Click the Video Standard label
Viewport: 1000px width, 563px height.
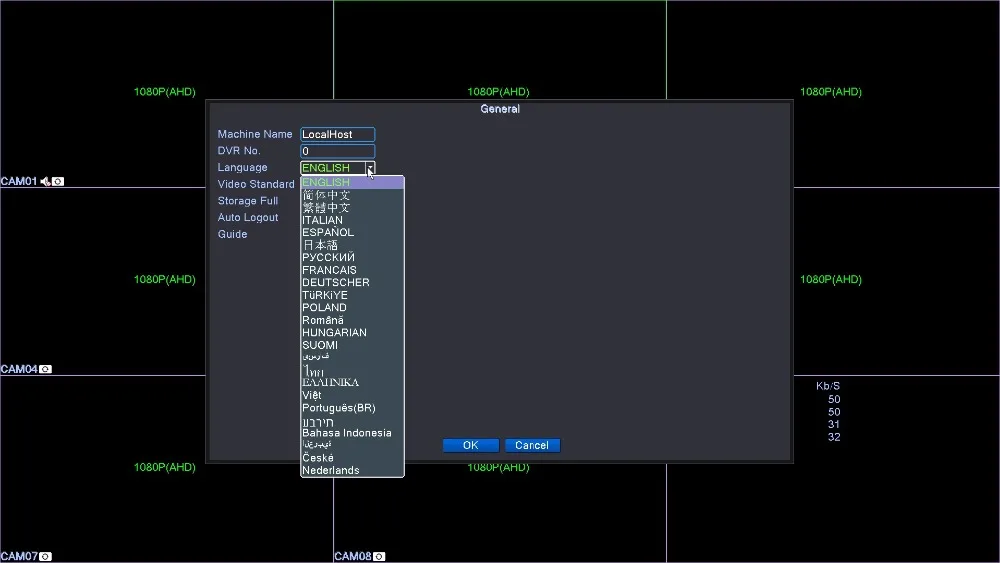pyautogui.click(x=256, y=184)
